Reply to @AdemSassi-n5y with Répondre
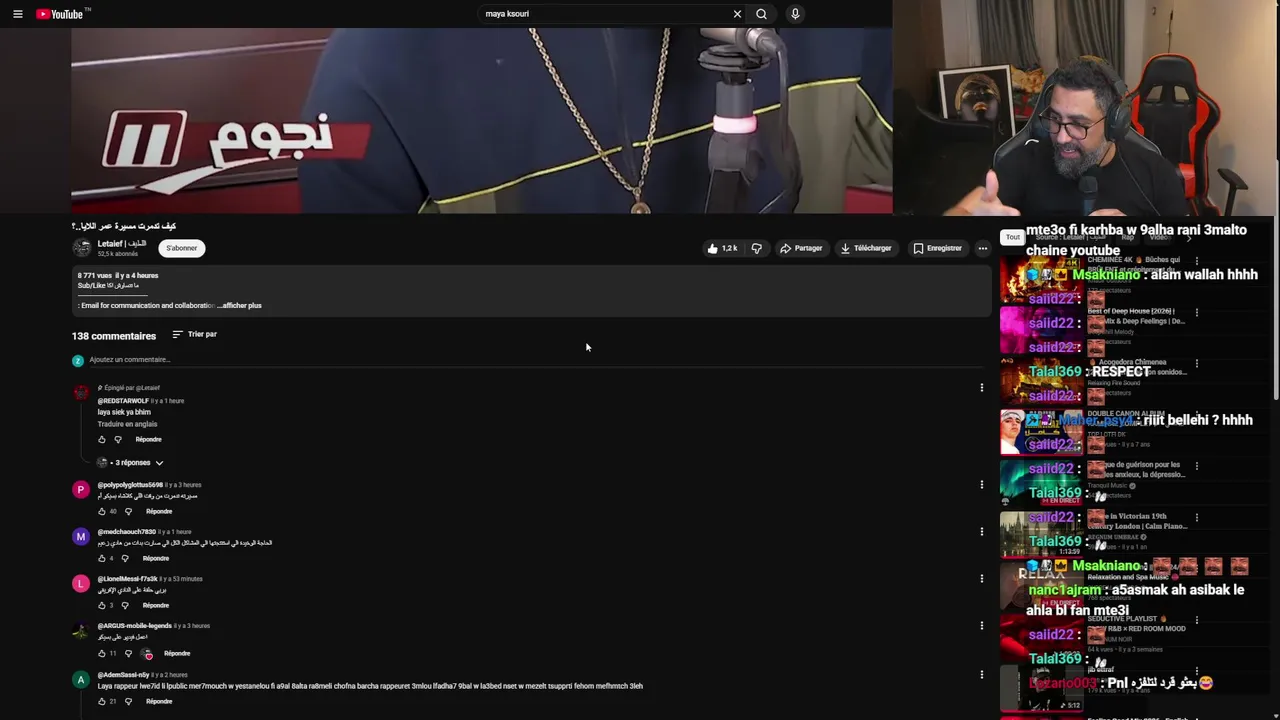Screen dimensions: 1280x720 tap(159, 702)
